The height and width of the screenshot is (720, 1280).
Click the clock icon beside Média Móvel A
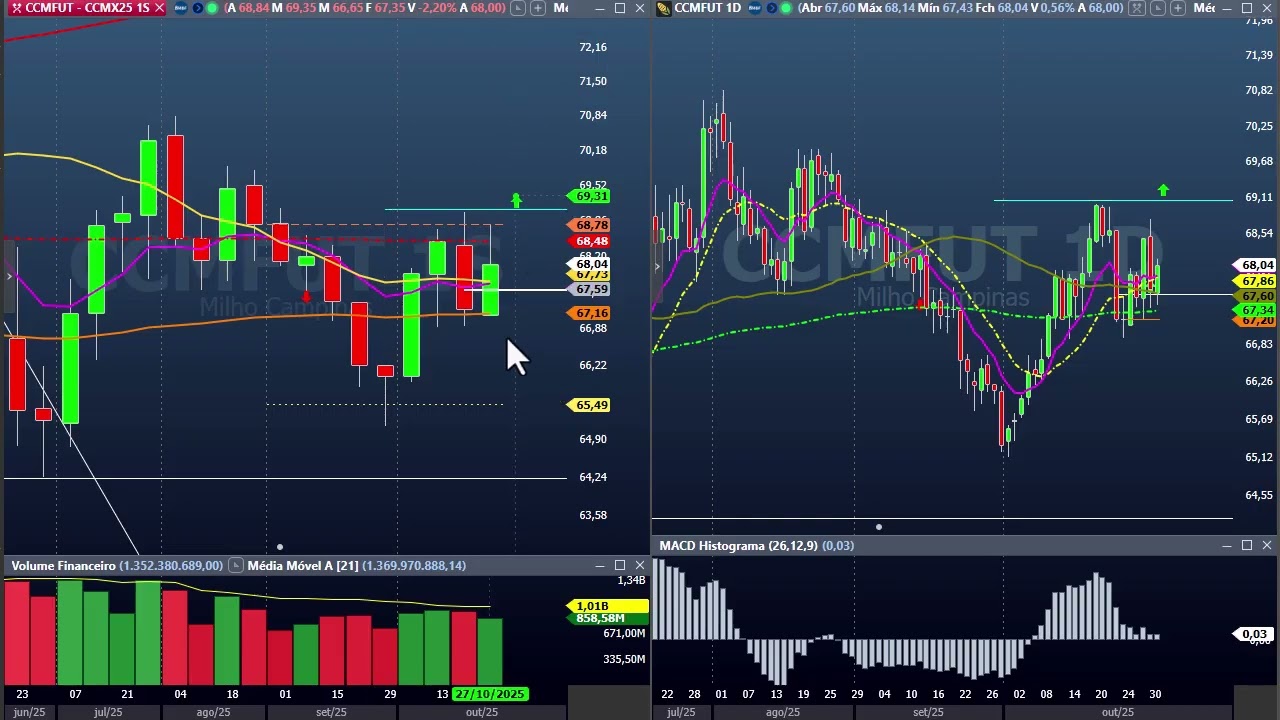click(x=235, y=566)
